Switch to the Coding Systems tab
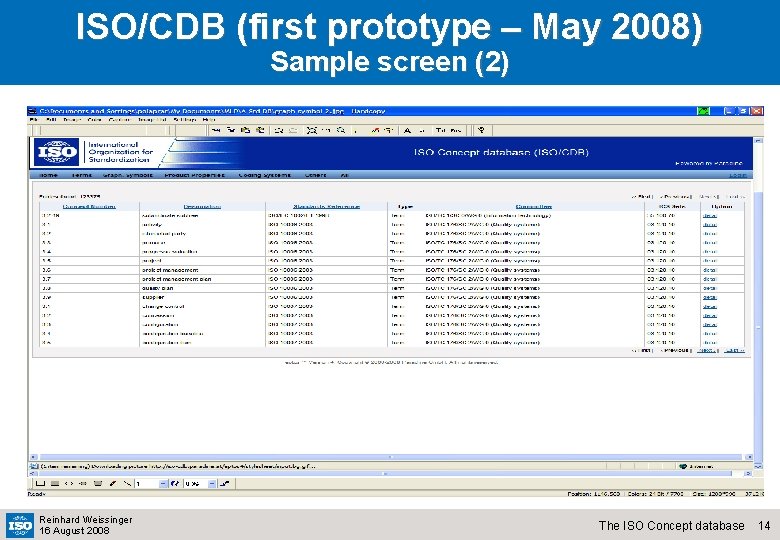Image resolution: width=780 pixels, height=540 pixels. 264,175
